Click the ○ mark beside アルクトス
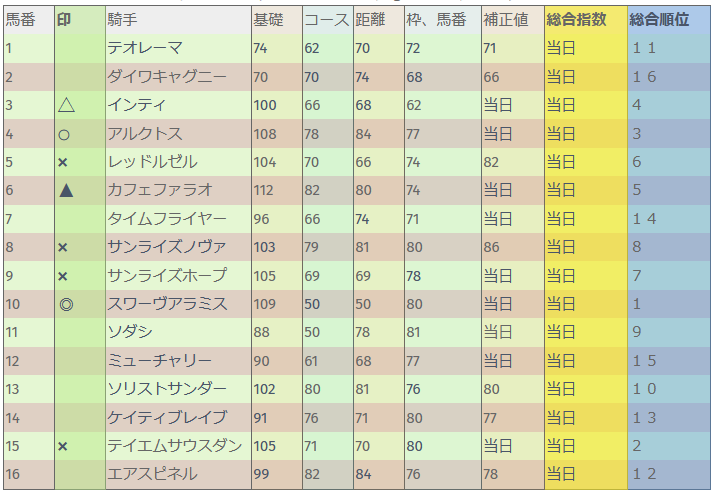The image size is (714, 497). pos(64,134)
